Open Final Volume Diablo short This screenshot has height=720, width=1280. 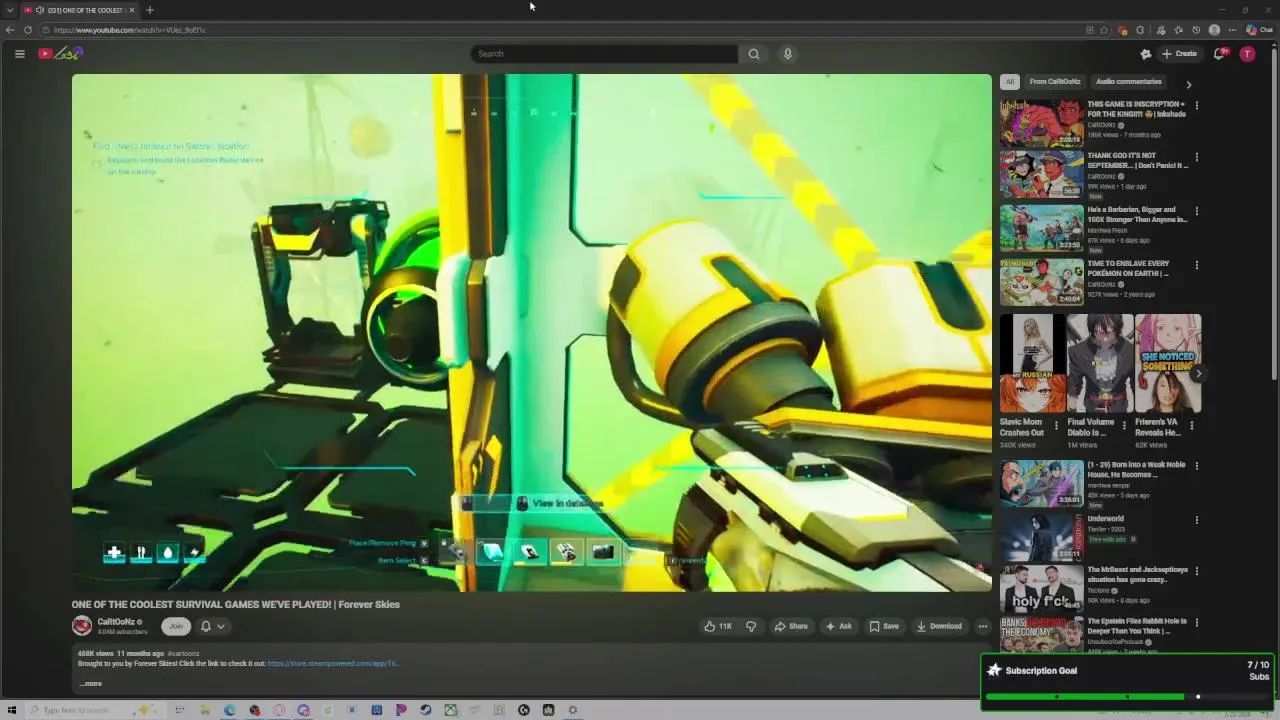point(1100,364)
